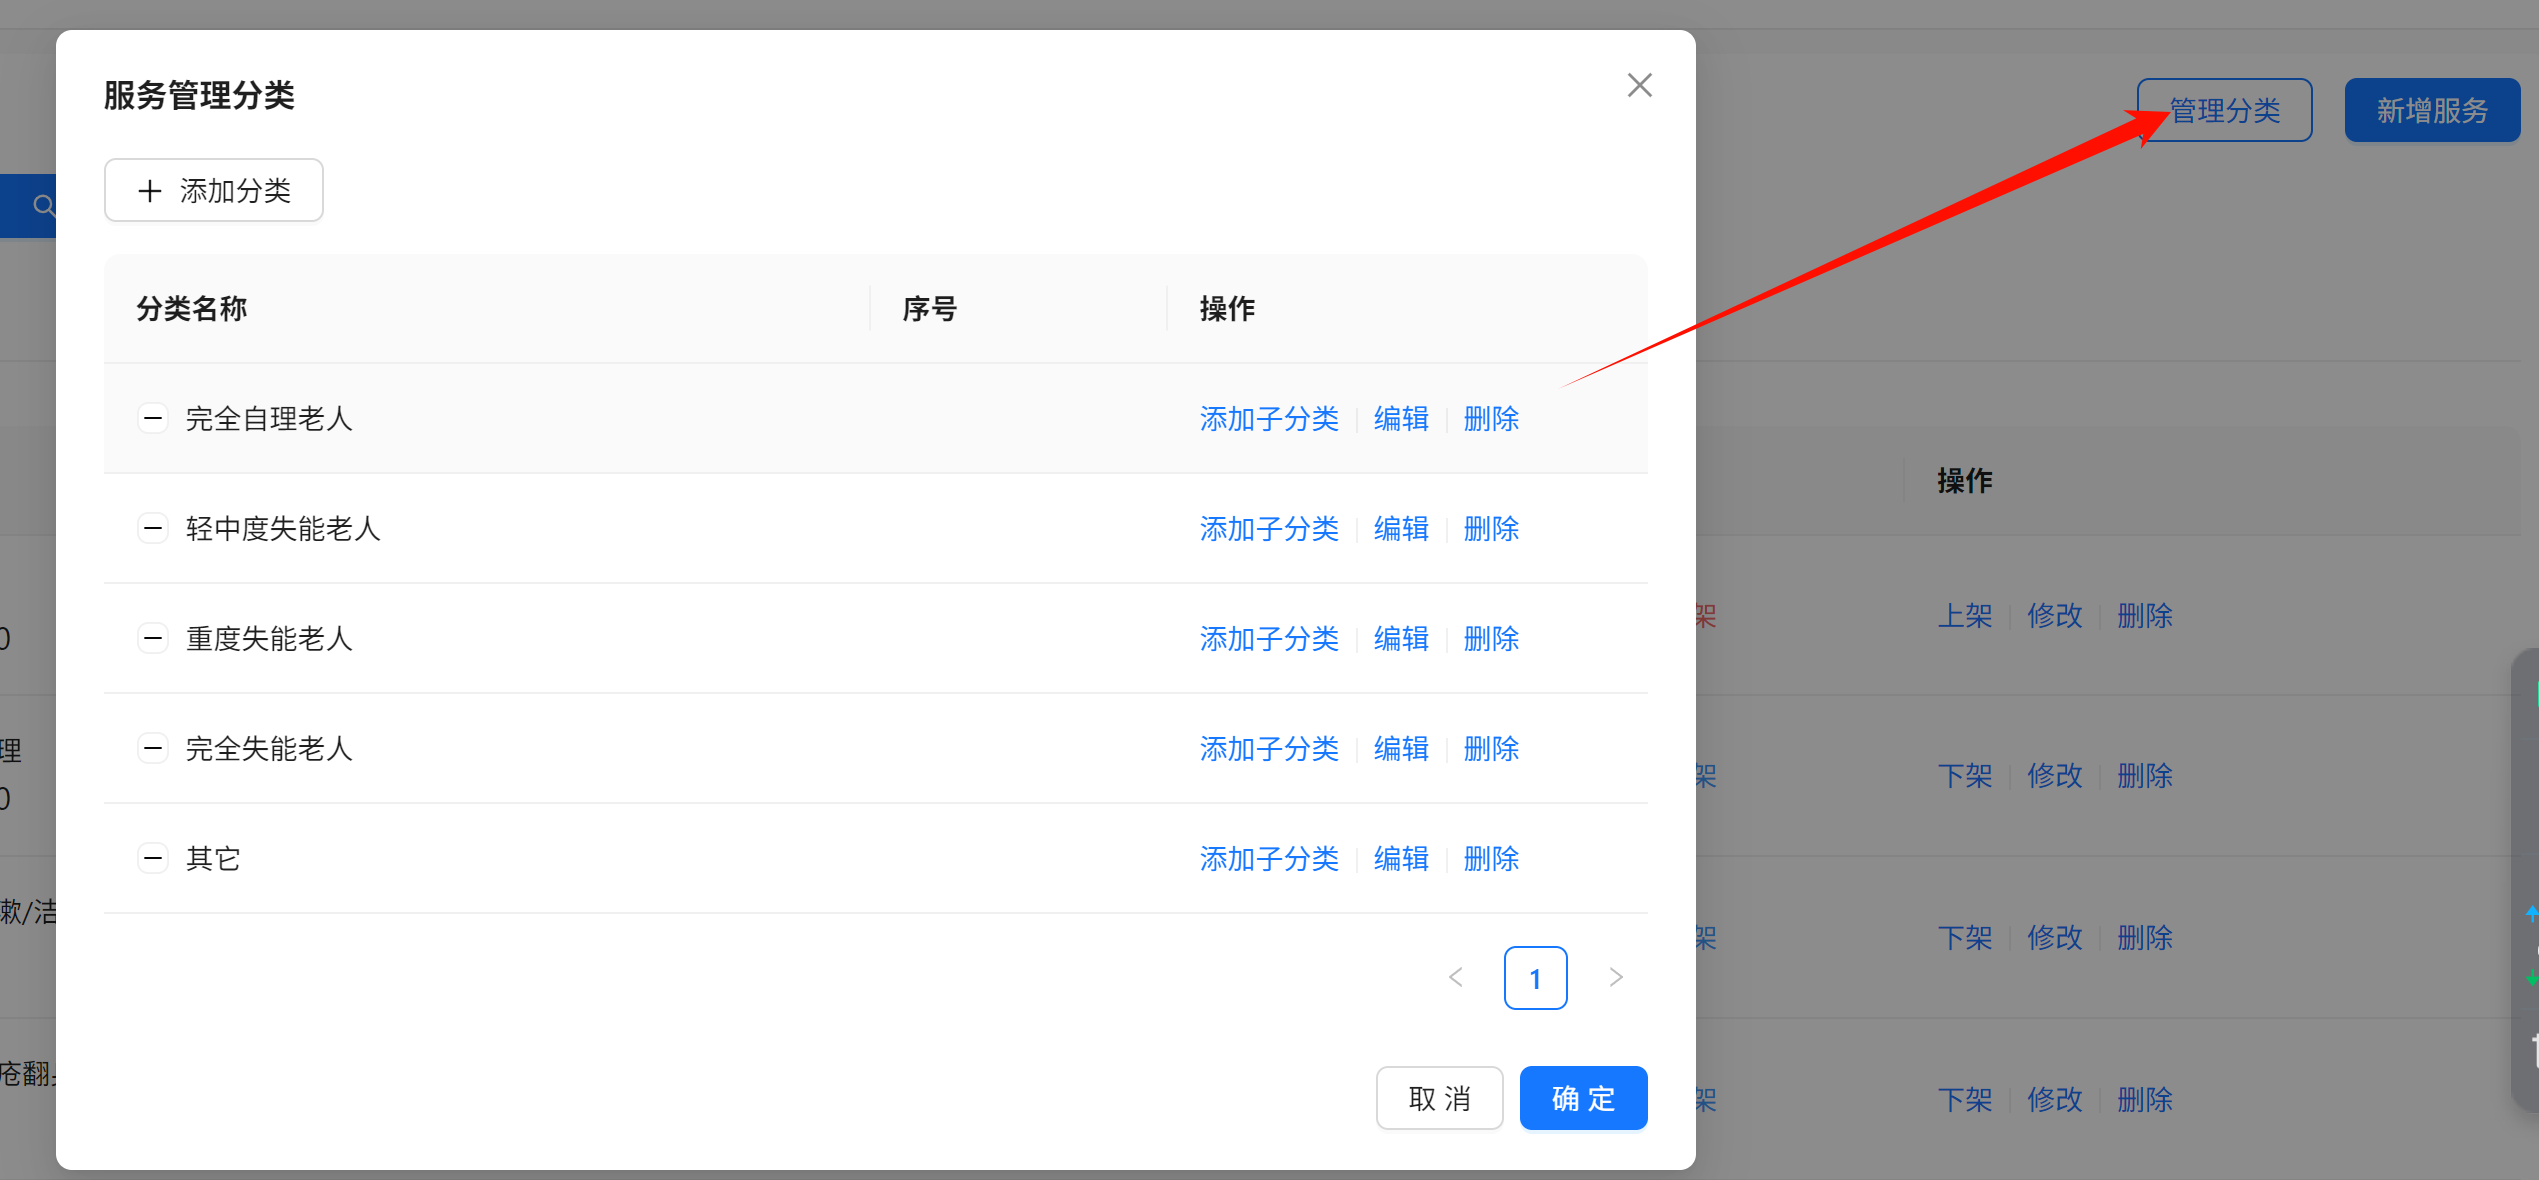Click 添加分类 button with plus icon
2539x1180 pixels.
[x=214, y=190]
